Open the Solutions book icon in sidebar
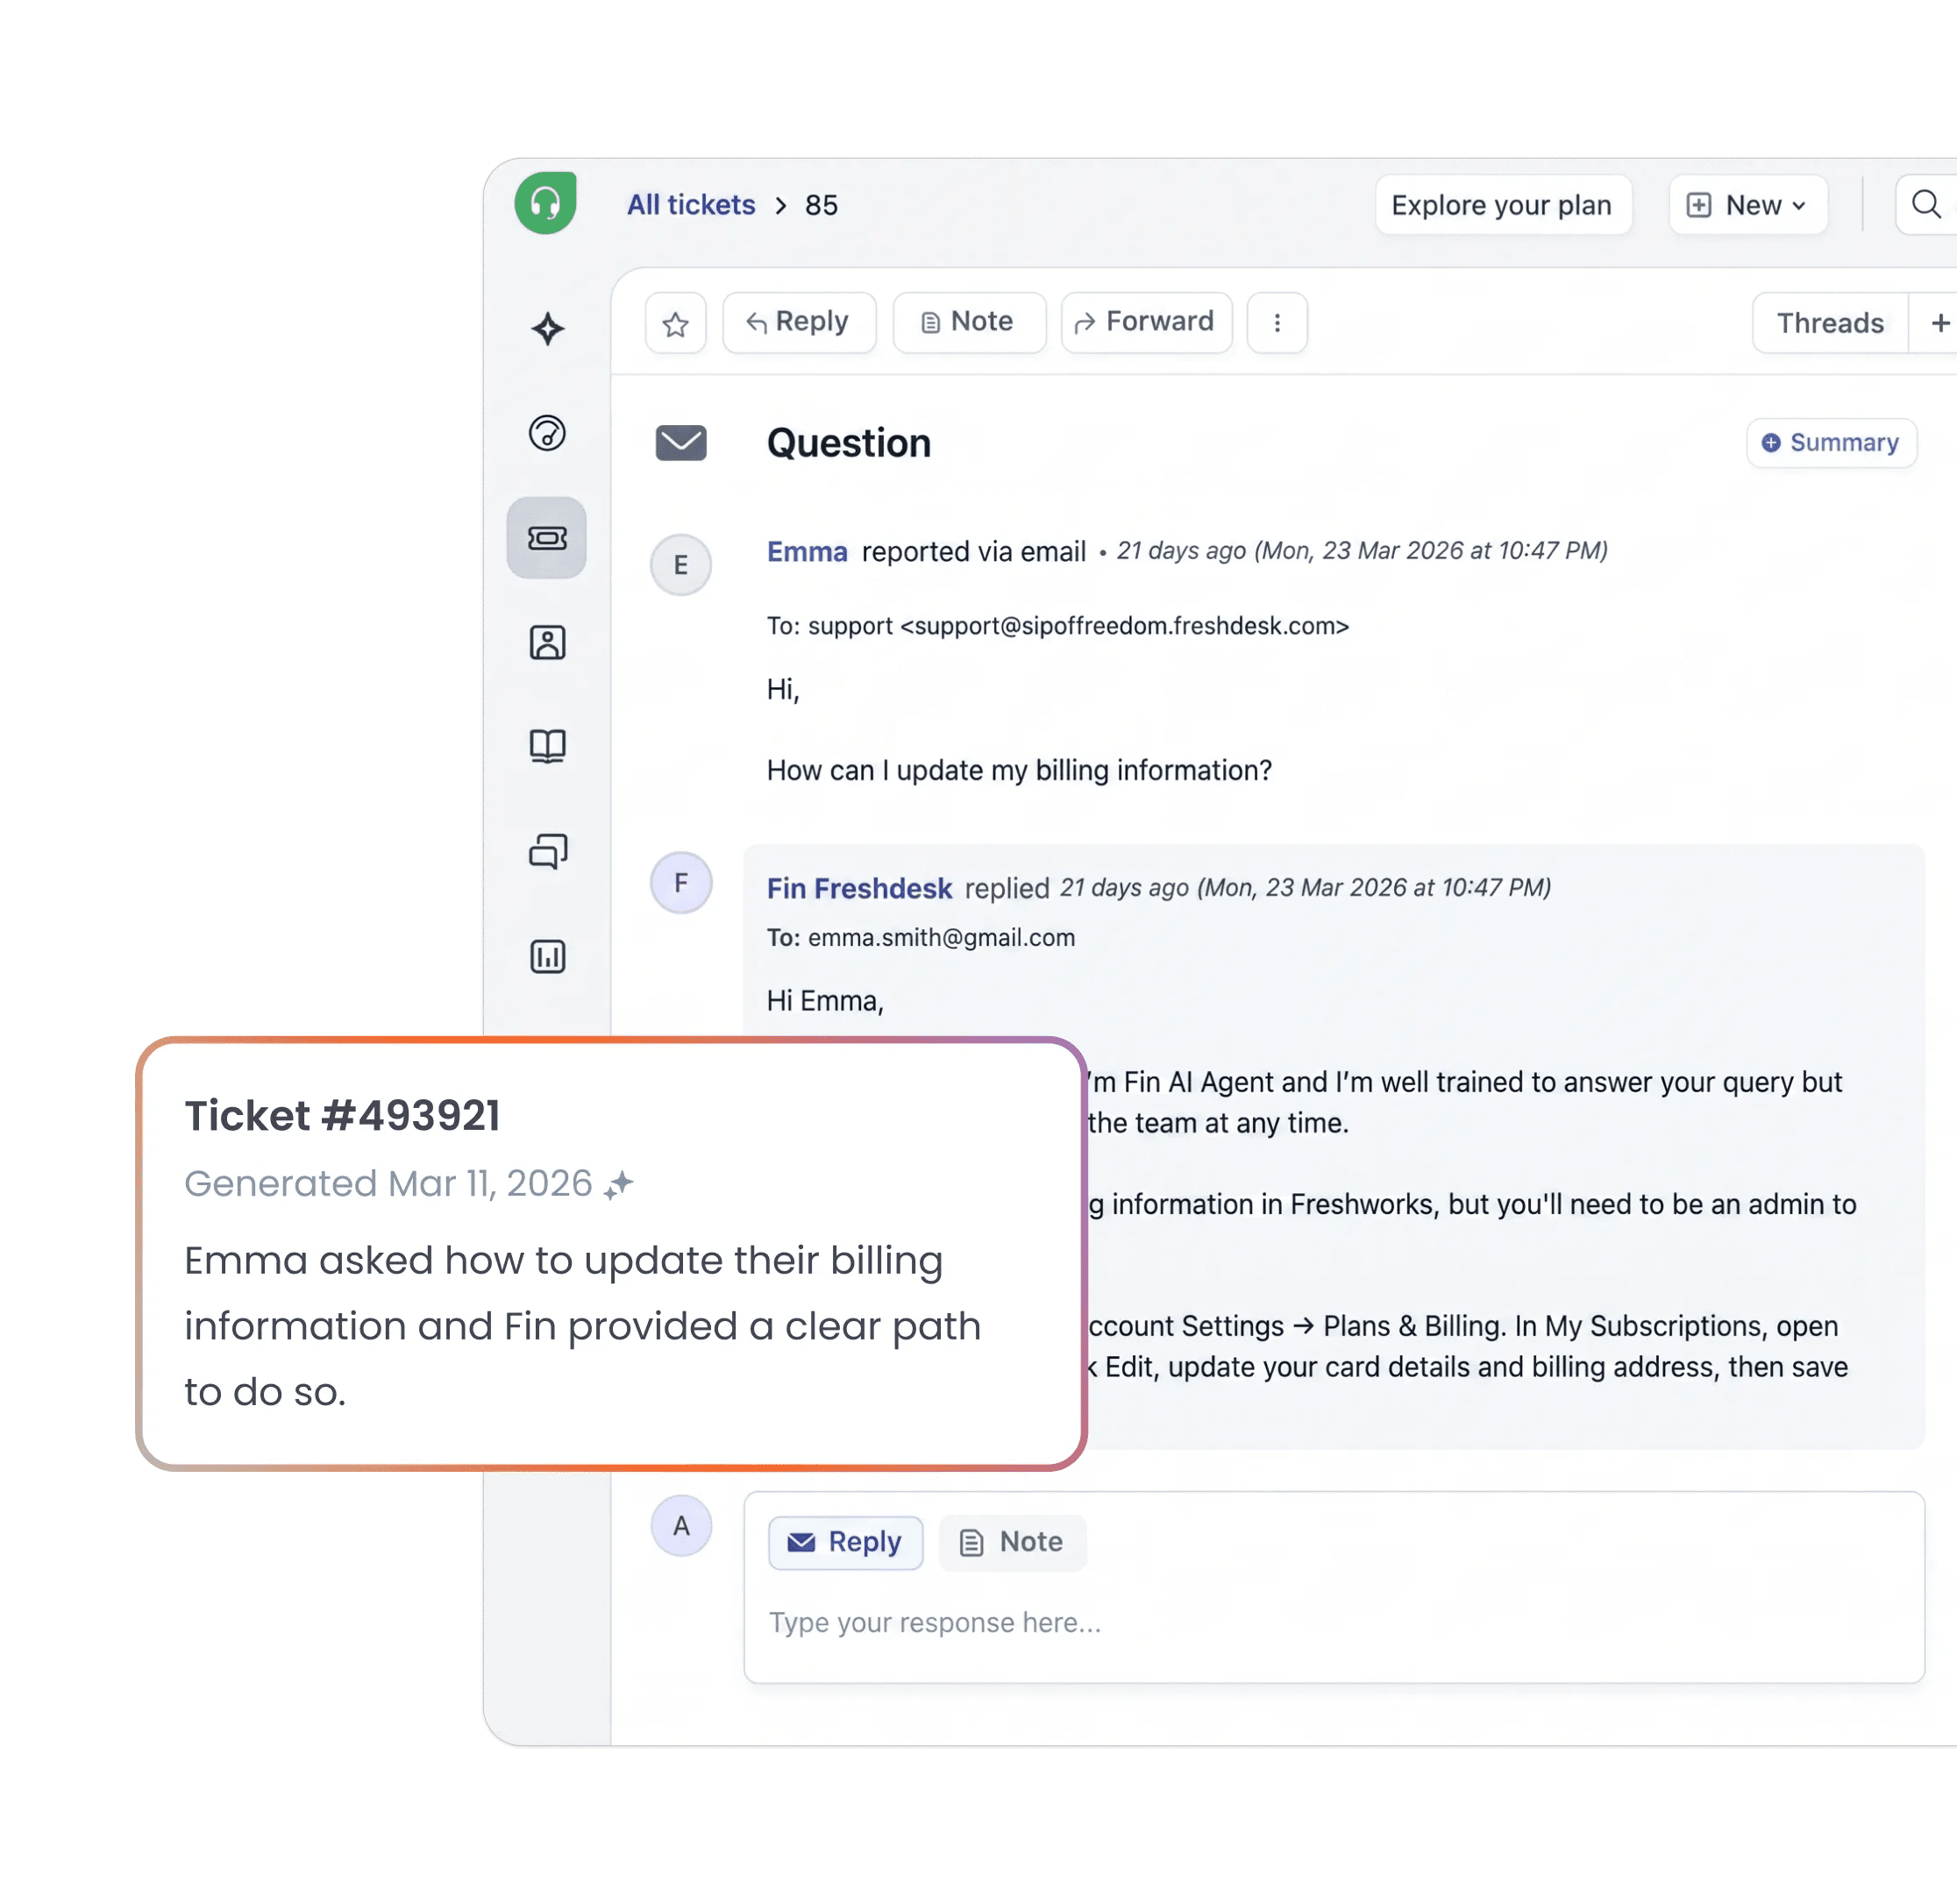This screenshot has width=1957, height=1904. click(547, 746)
